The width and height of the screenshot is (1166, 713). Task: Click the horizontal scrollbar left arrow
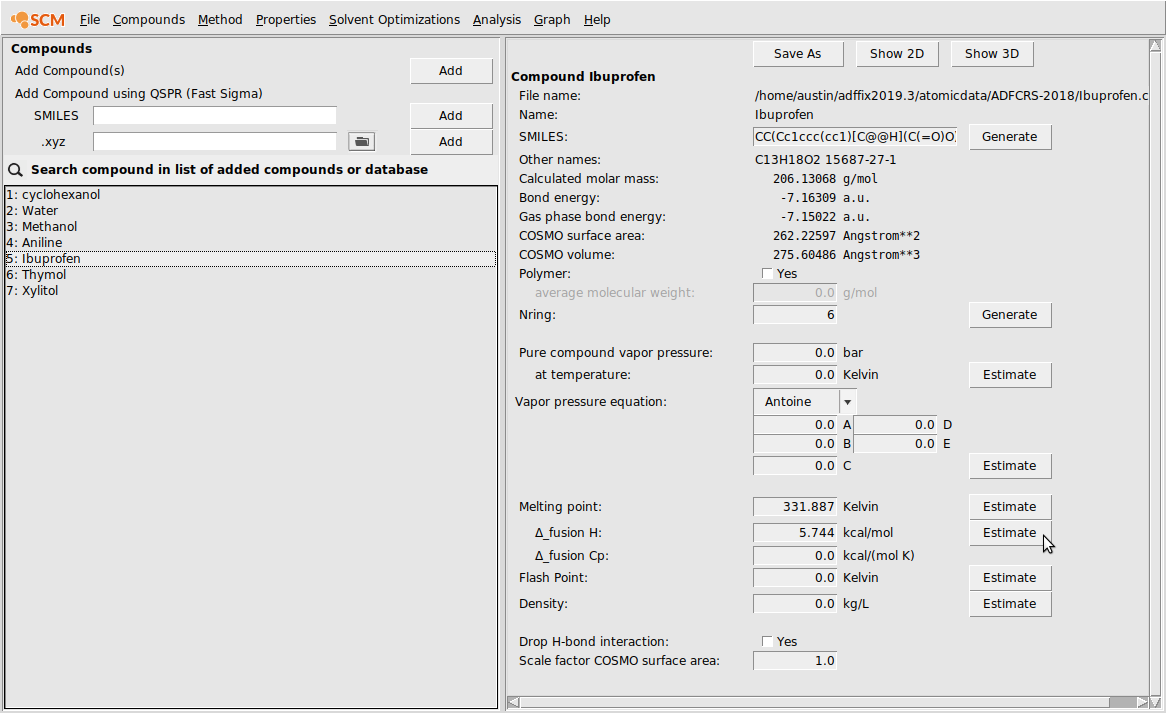[x=514, y=702]
